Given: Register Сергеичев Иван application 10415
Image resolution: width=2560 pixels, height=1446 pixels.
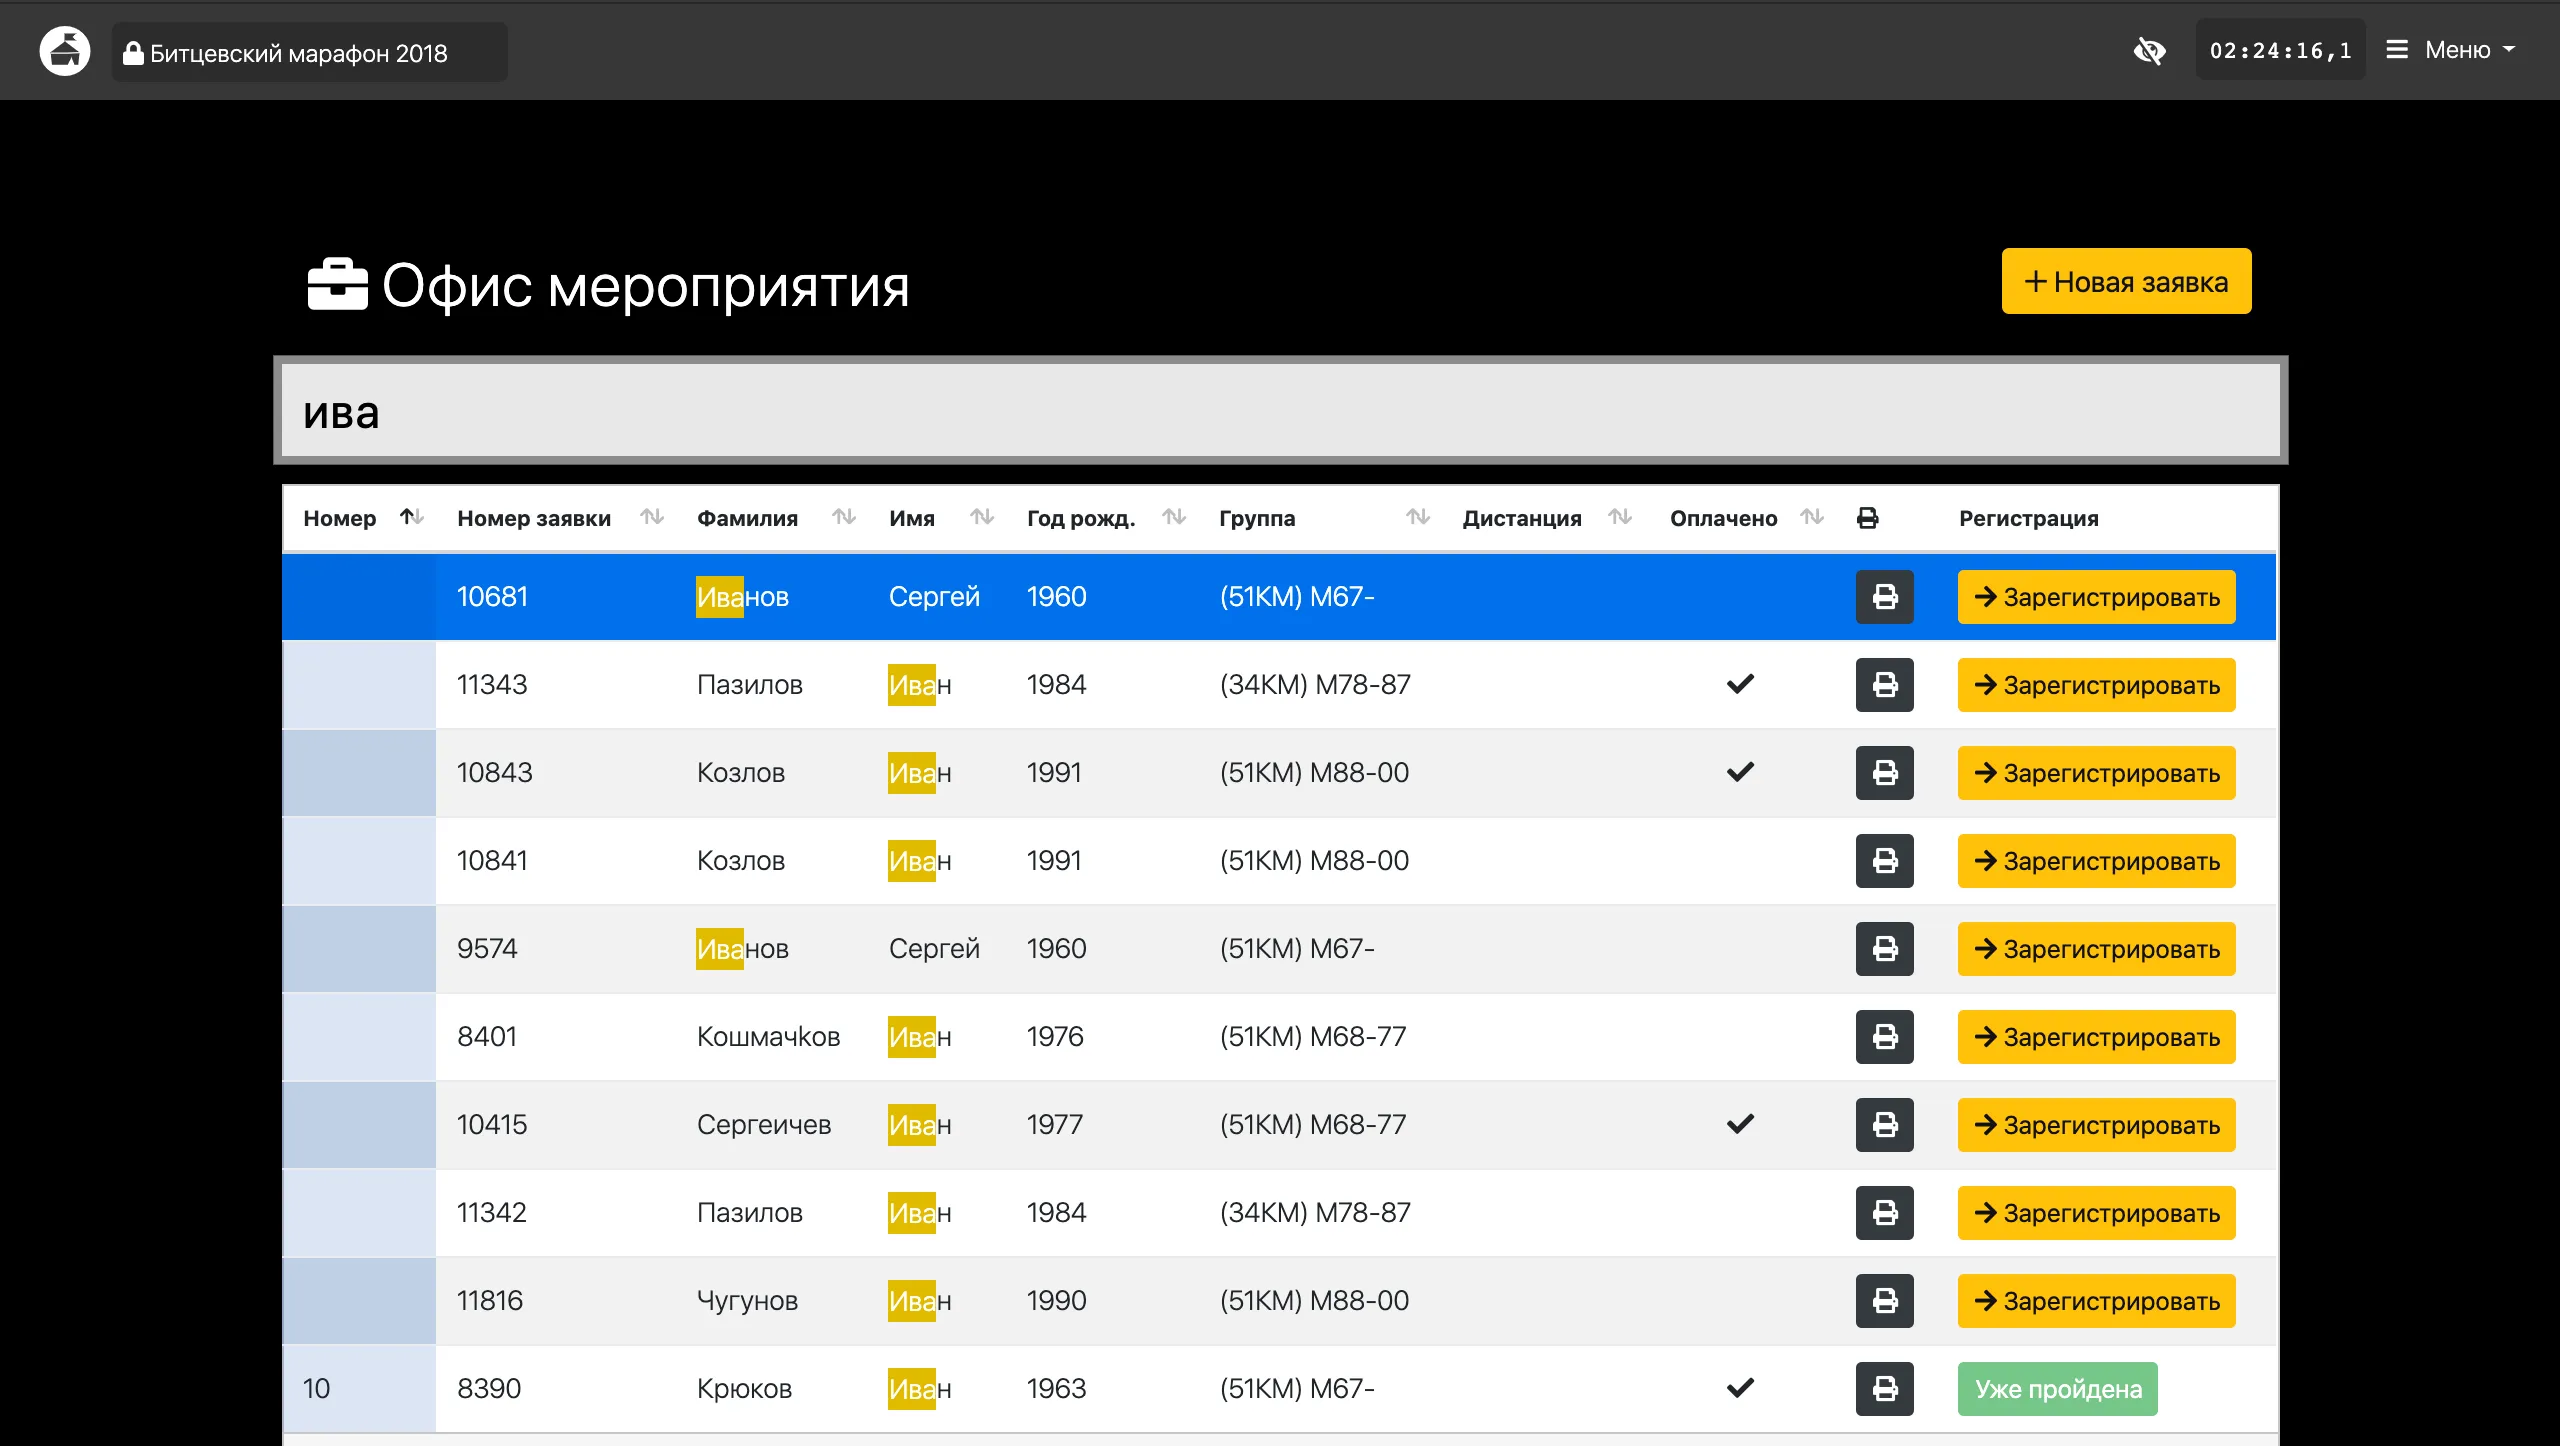Looking at the screenshot, I should [2096, 1125].
